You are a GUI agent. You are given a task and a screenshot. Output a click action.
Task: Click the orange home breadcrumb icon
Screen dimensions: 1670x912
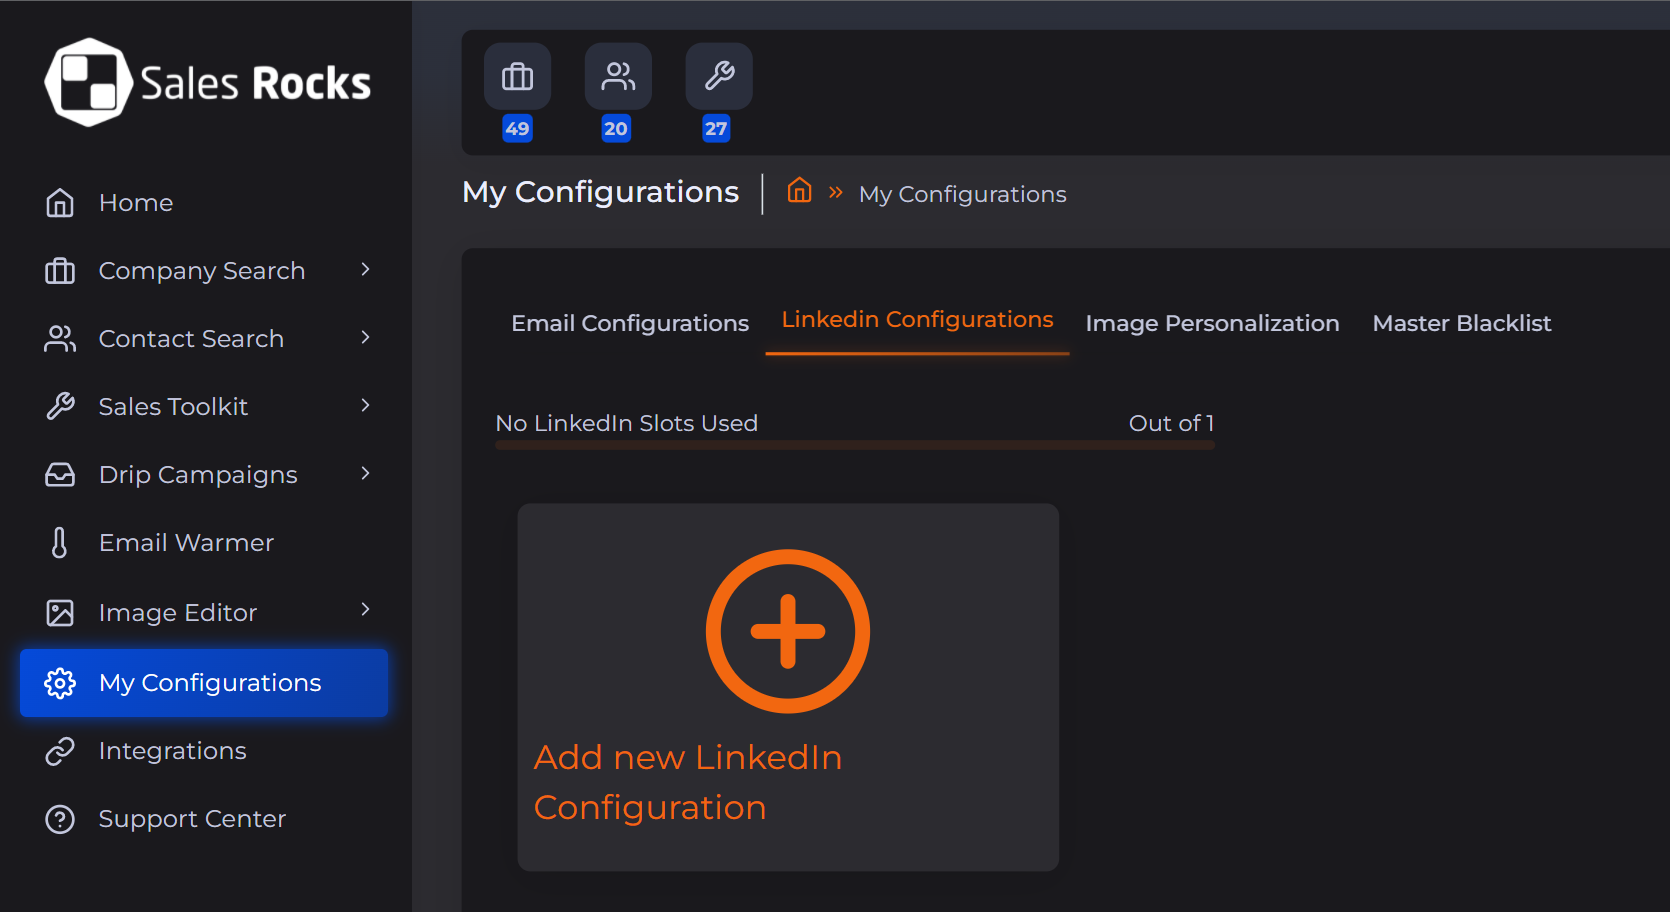tap(799, 190)
